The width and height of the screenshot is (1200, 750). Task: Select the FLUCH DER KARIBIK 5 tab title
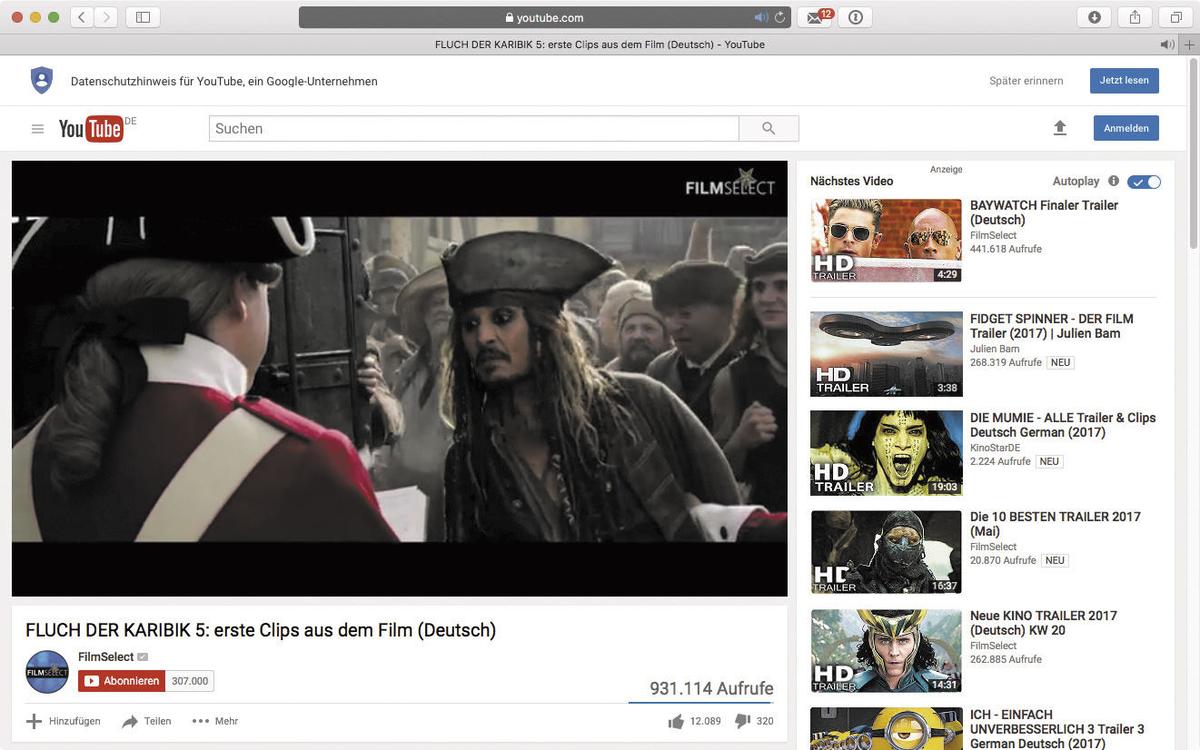pos(600,45)
